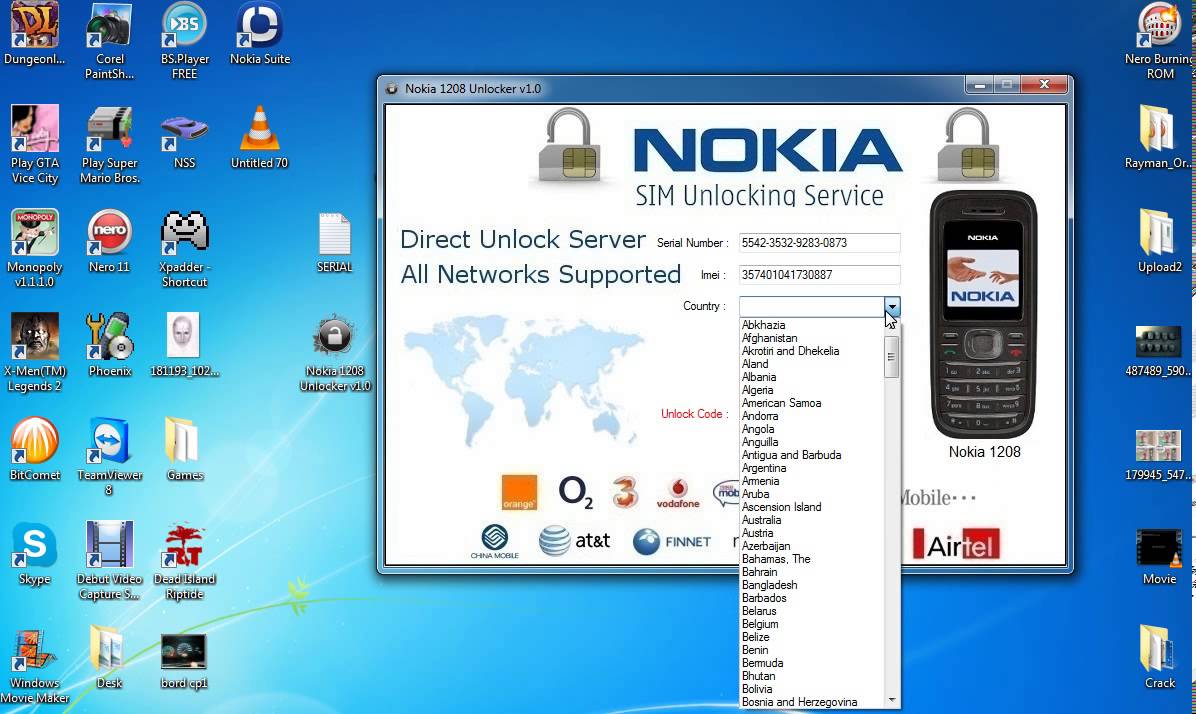Click the Serial Number input field
The image size is (1196, 714).
point(818,243)
